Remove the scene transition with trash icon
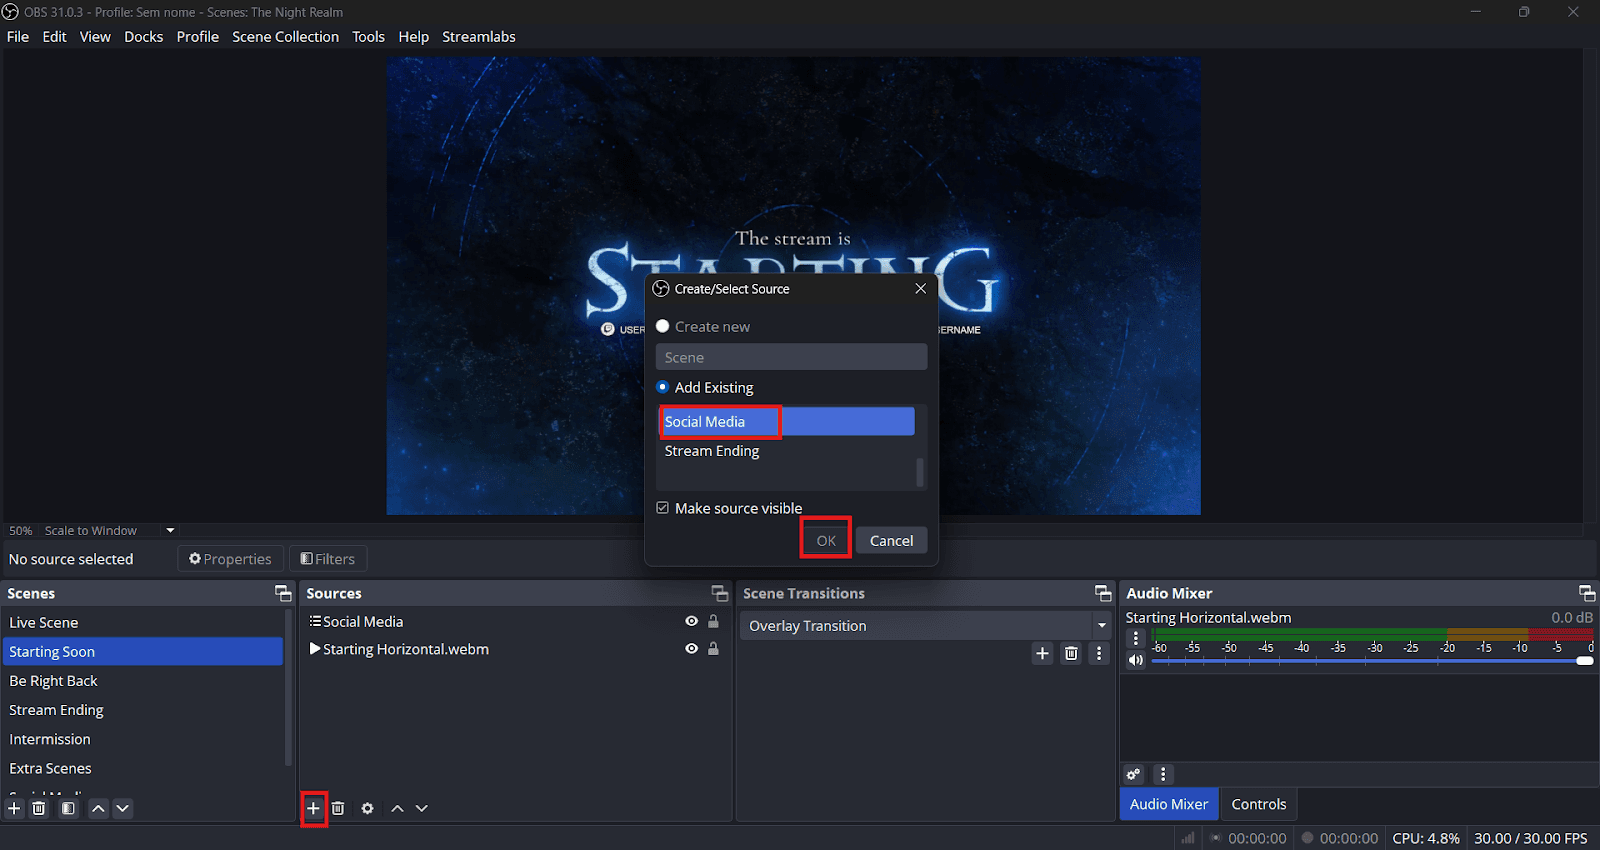This screenshot has width=1600, height=850. [x=1071, y=653]
